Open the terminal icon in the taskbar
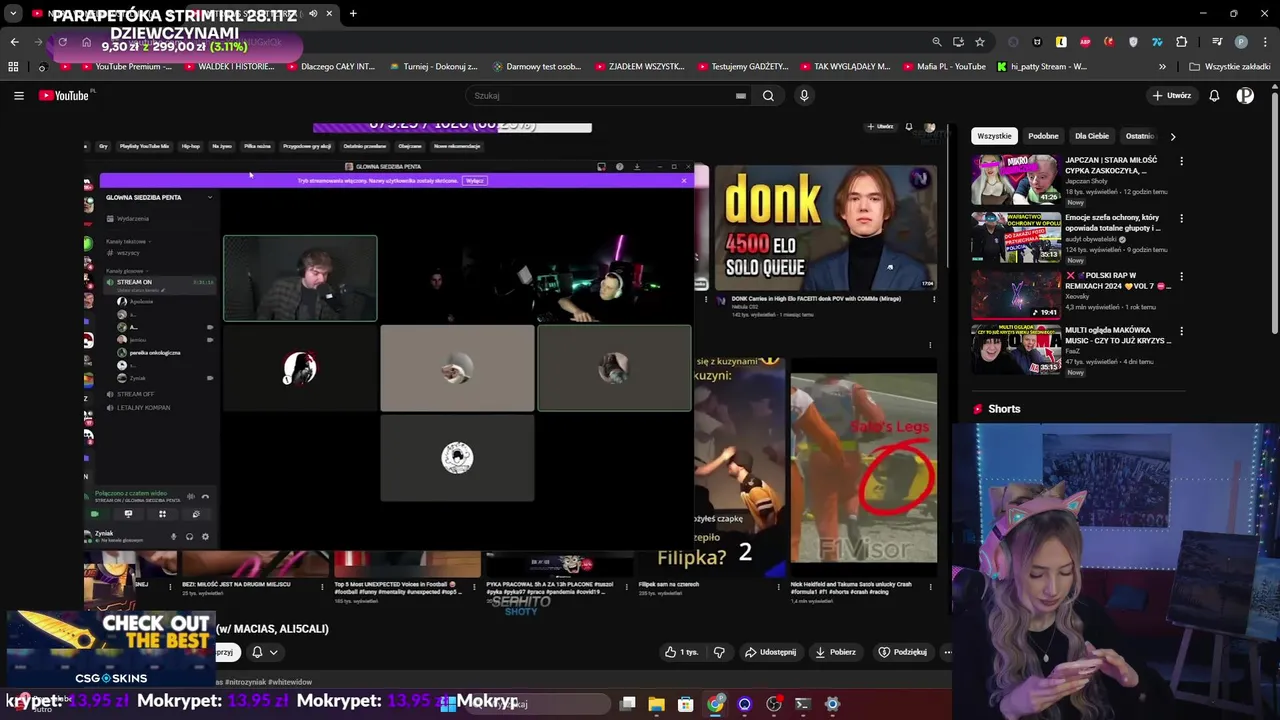1280x720 pixels. tap(802, 704)
